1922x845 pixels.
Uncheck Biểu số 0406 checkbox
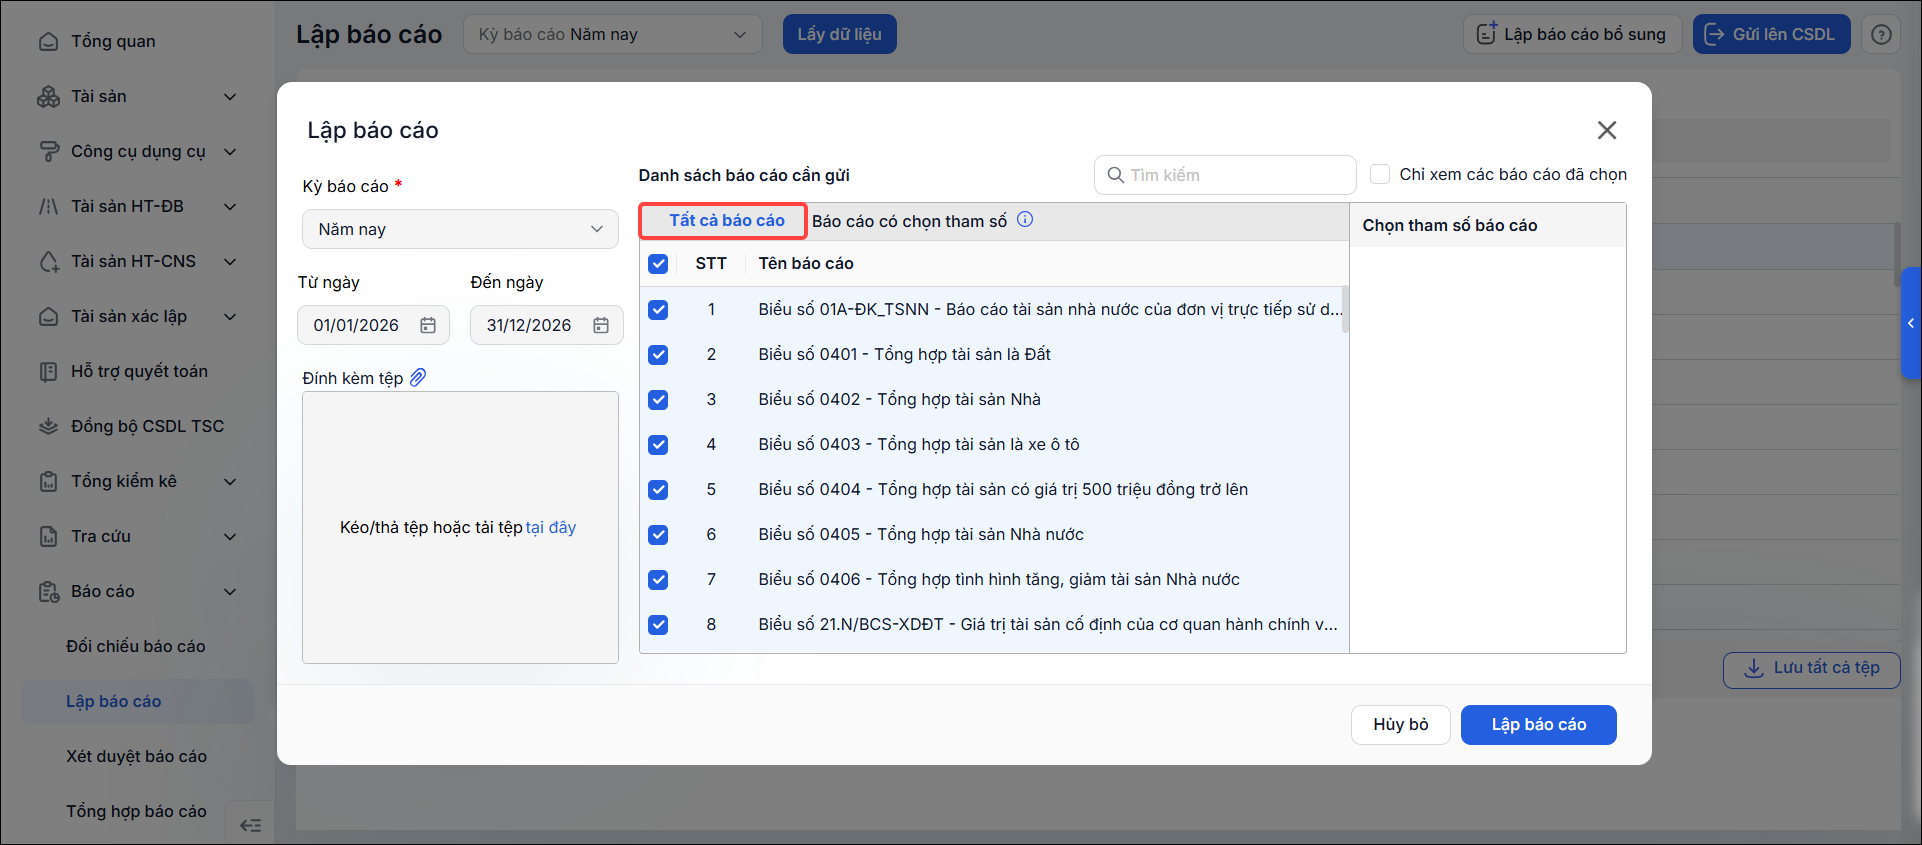[x=658, y=580]
